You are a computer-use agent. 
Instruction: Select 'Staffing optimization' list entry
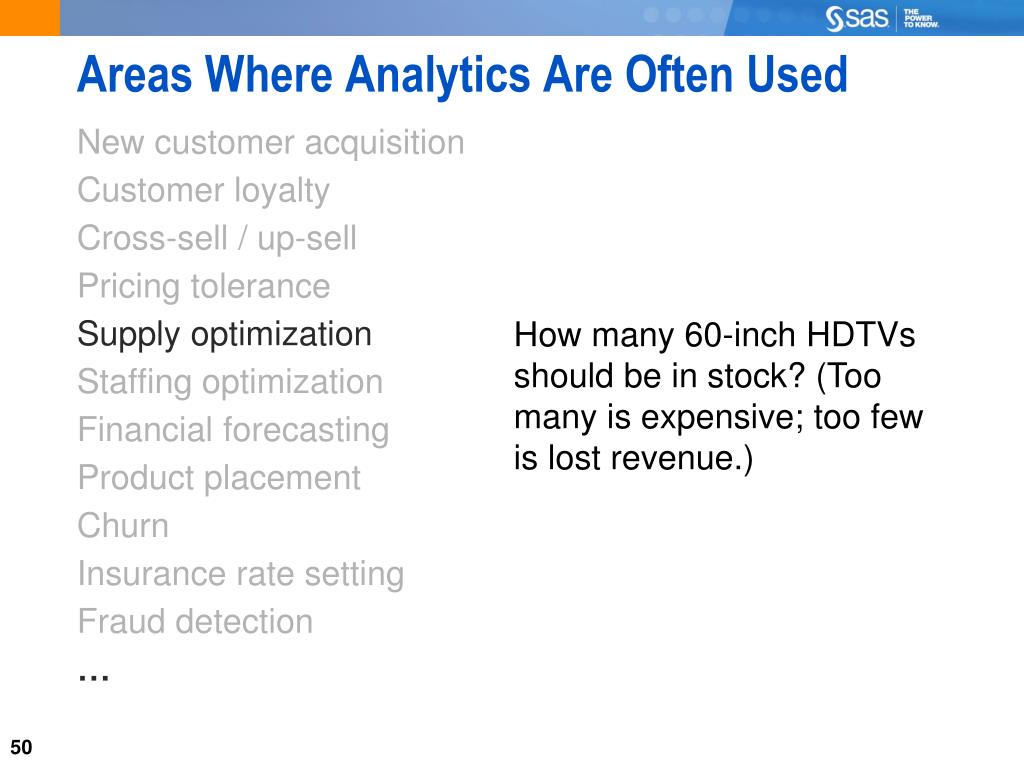pos(230,382)
